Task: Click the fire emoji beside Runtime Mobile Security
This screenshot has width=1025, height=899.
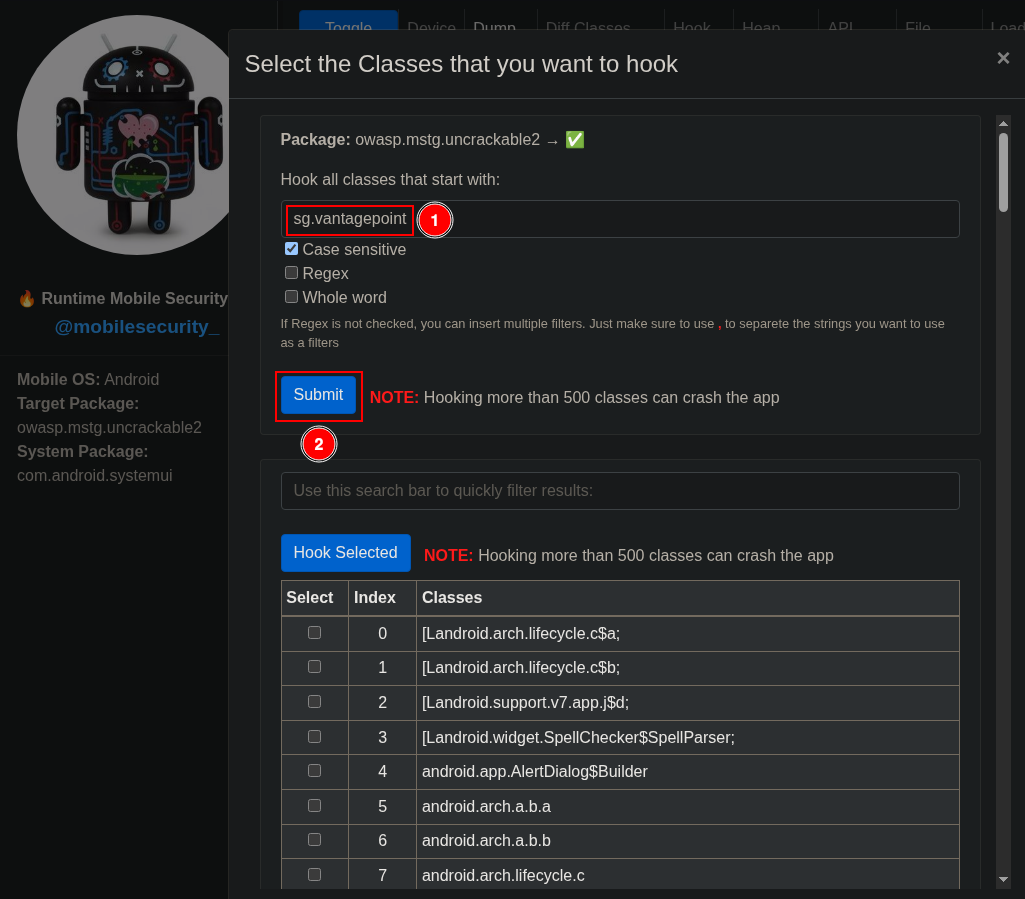Action: [x=27, y=298]
